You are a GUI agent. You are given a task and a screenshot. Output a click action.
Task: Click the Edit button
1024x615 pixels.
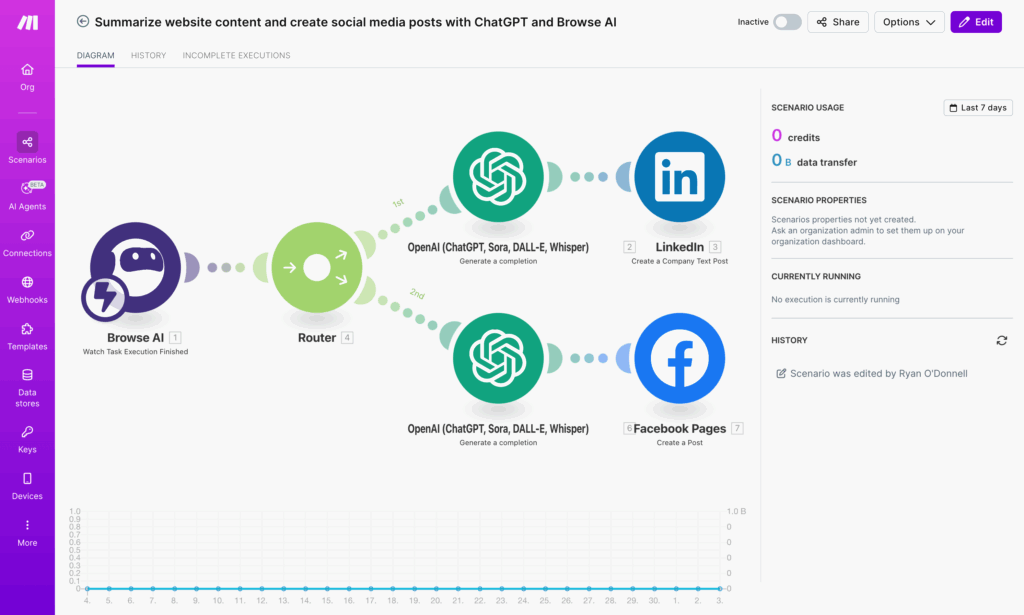pos(976,22)
